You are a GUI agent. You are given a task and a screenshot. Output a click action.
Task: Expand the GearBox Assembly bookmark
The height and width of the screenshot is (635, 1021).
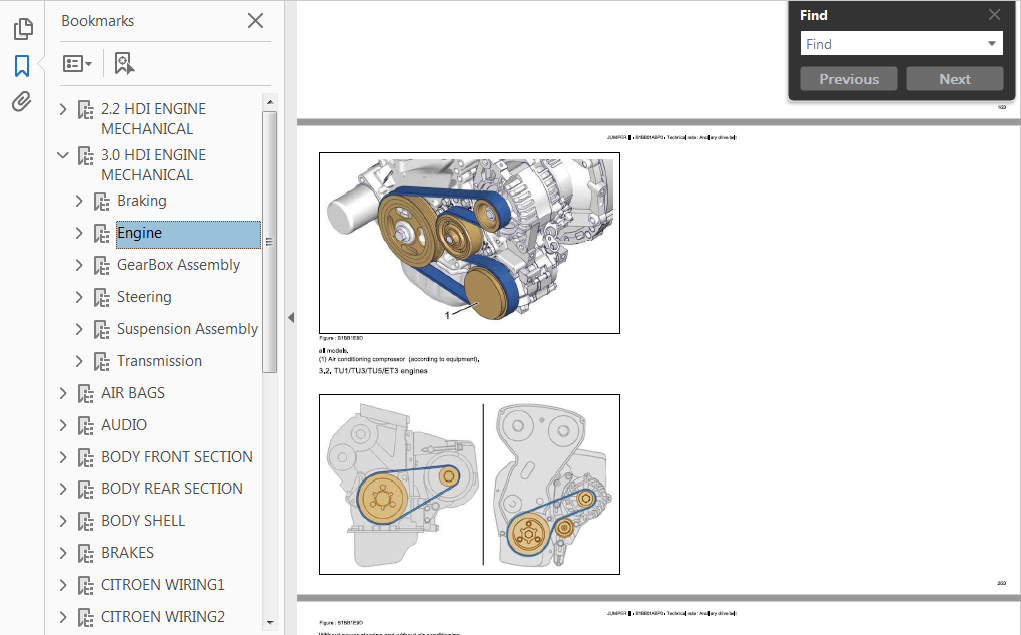79,265
